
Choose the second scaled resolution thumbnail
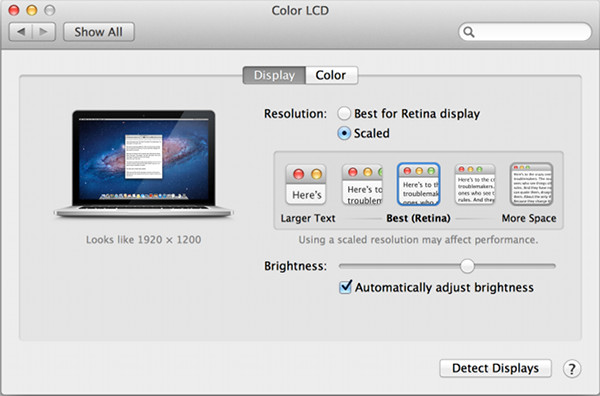[x=362, y=184]
